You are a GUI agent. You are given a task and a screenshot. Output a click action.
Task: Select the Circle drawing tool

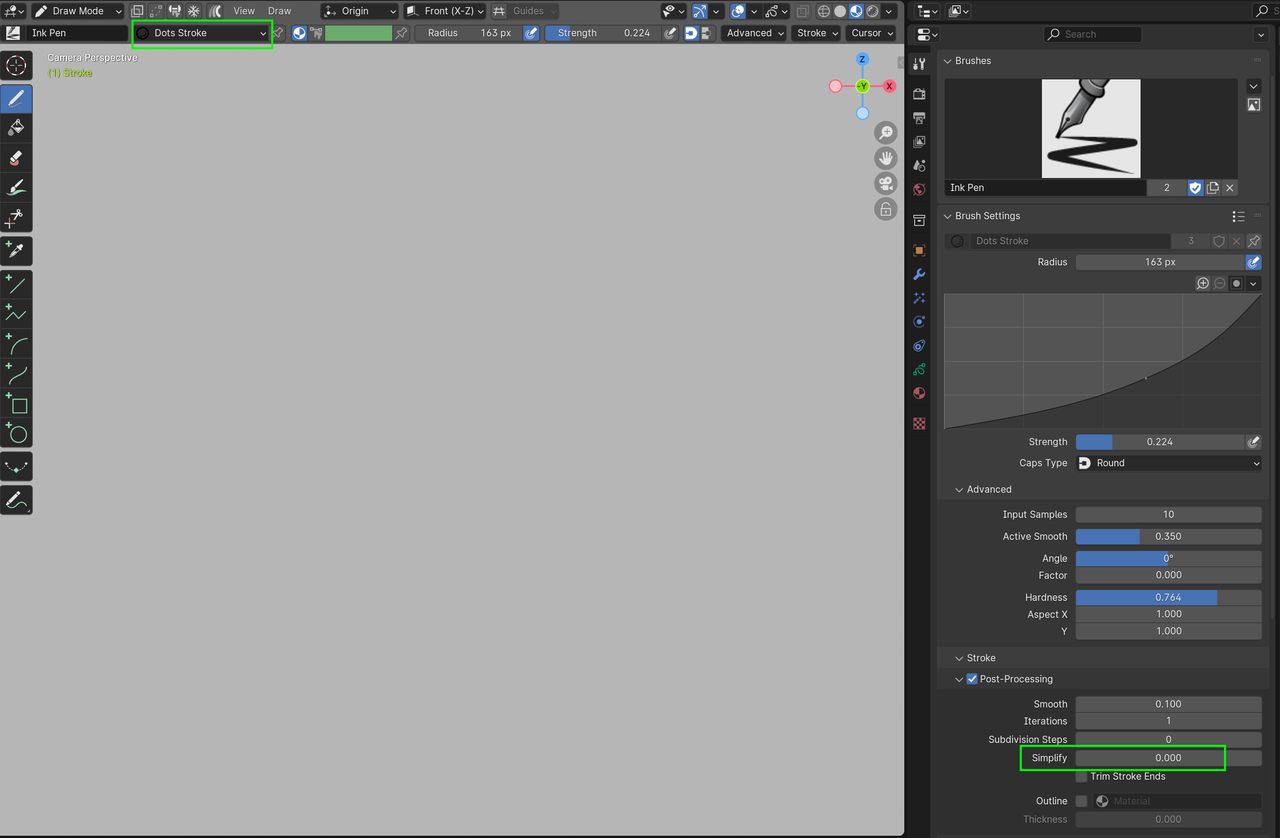[x=16, y=433]
